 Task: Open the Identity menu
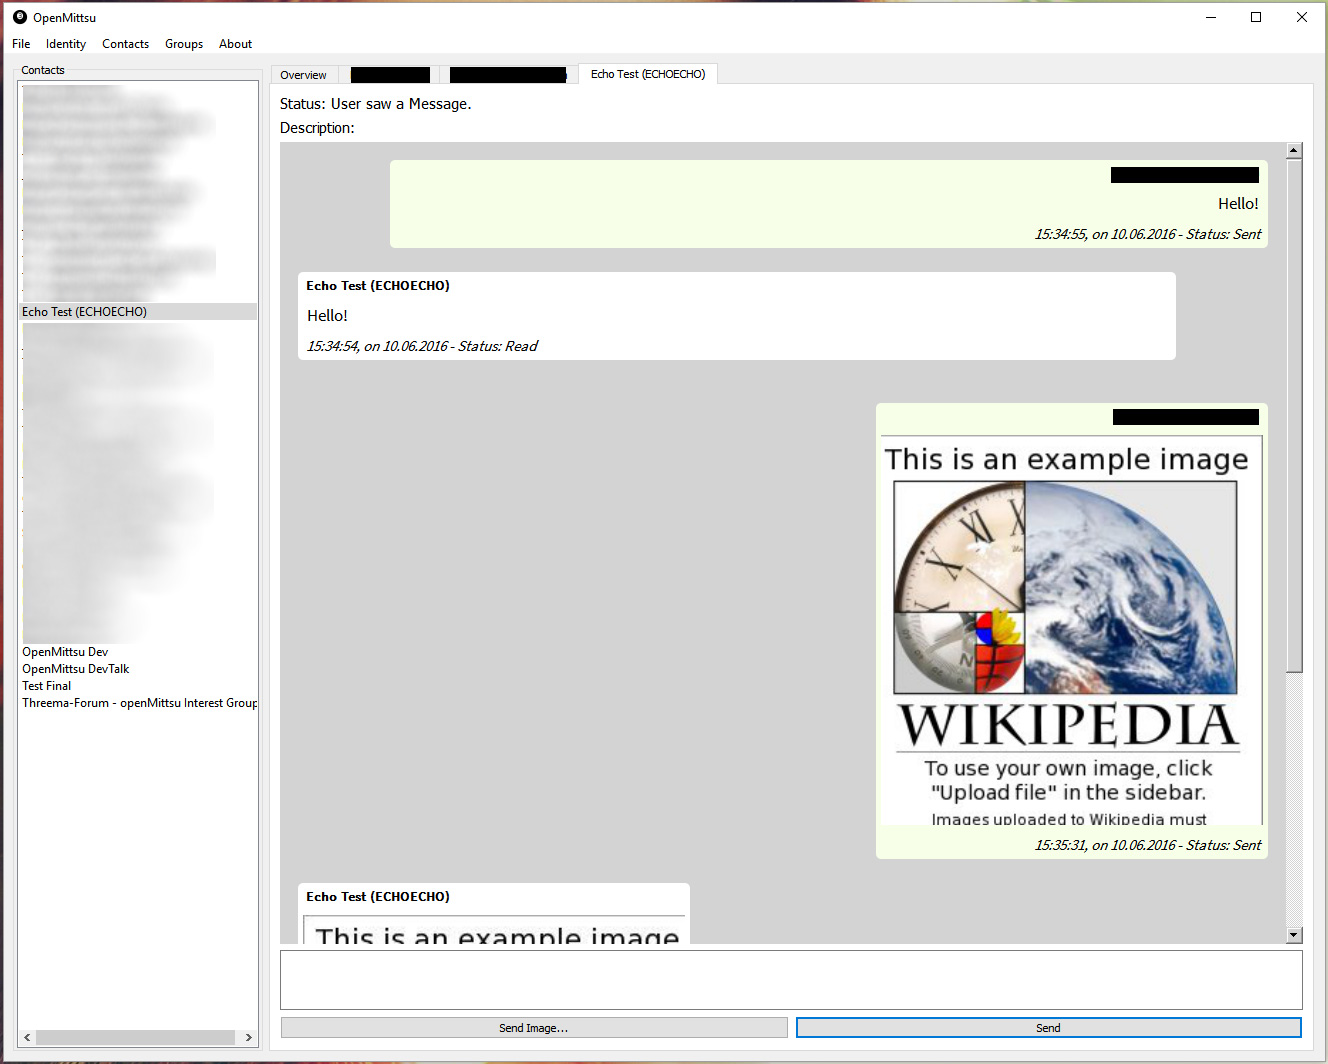[66, 44]
